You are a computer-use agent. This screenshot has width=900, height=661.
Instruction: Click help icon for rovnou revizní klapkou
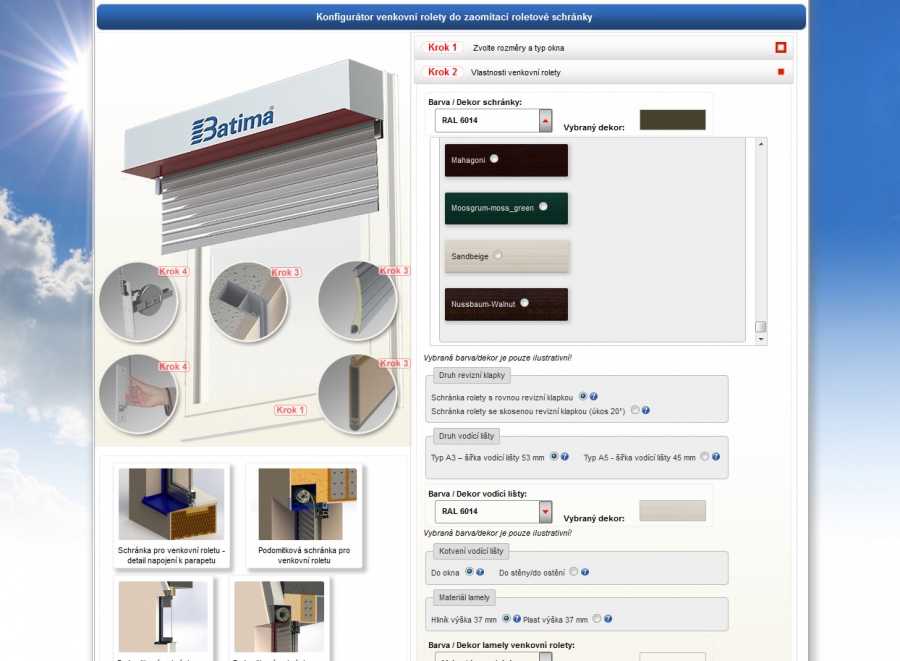[594, 397]
